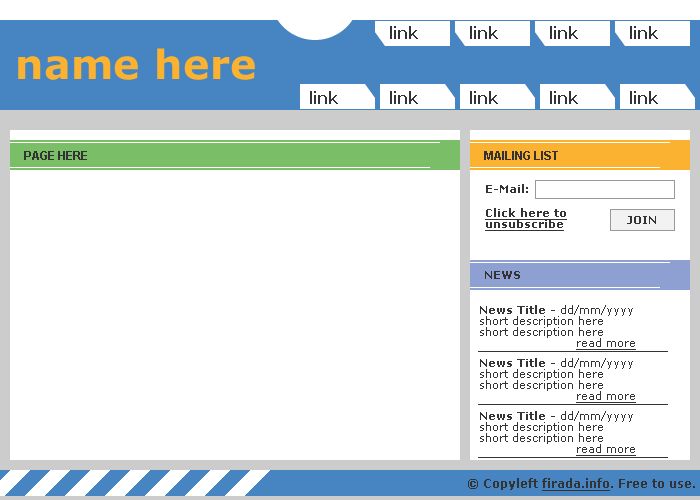Viewport: 700px width, 500px height.
Task: Click the '© Copyleft' footer text
Action: tap(503, 483)
